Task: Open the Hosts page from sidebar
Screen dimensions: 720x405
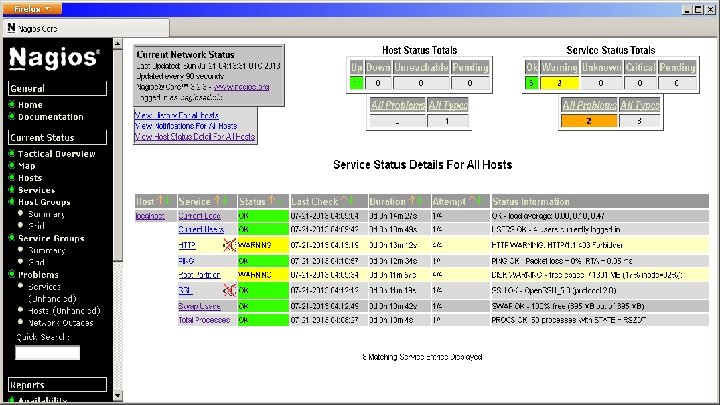Action: click(30, 178)
